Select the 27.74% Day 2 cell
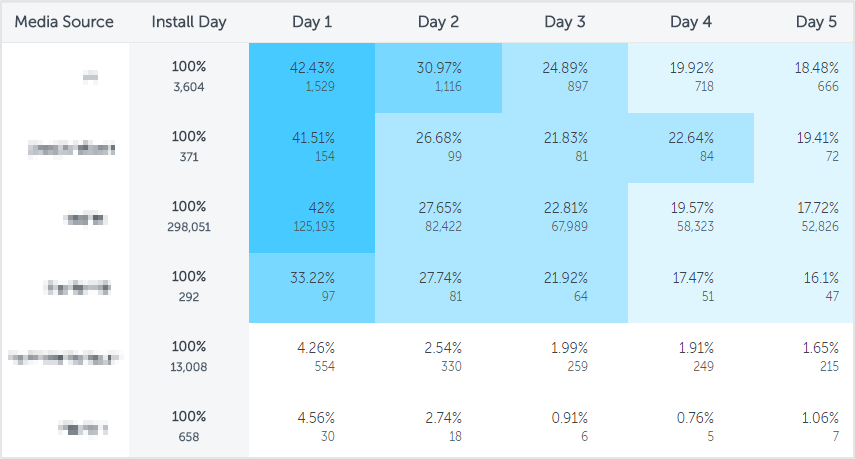Screen dimensions: 855x459 pos(438,287)
